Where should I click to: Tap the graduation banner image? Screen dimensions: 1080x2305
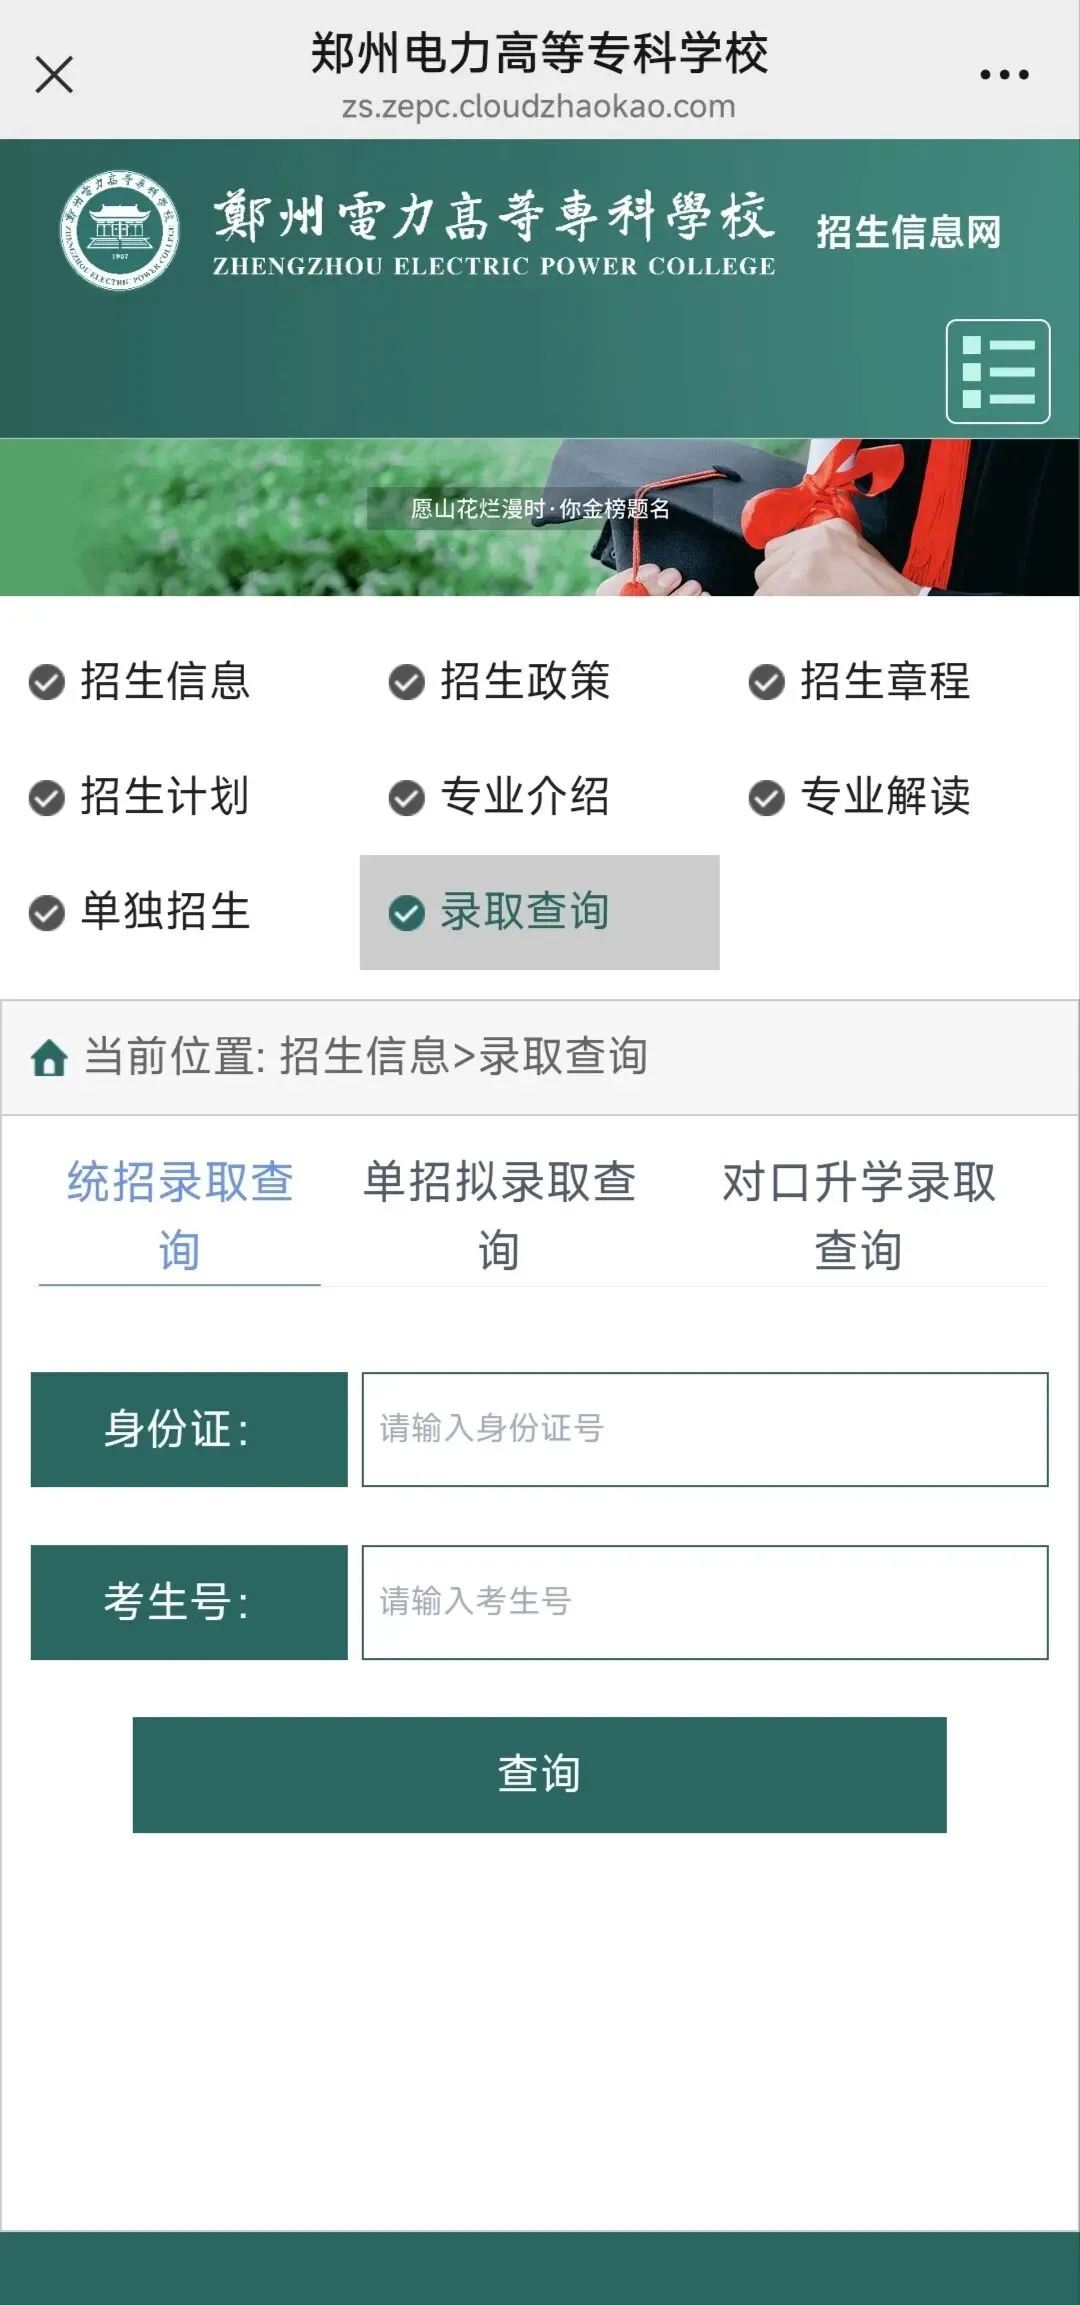coord(540,517)
